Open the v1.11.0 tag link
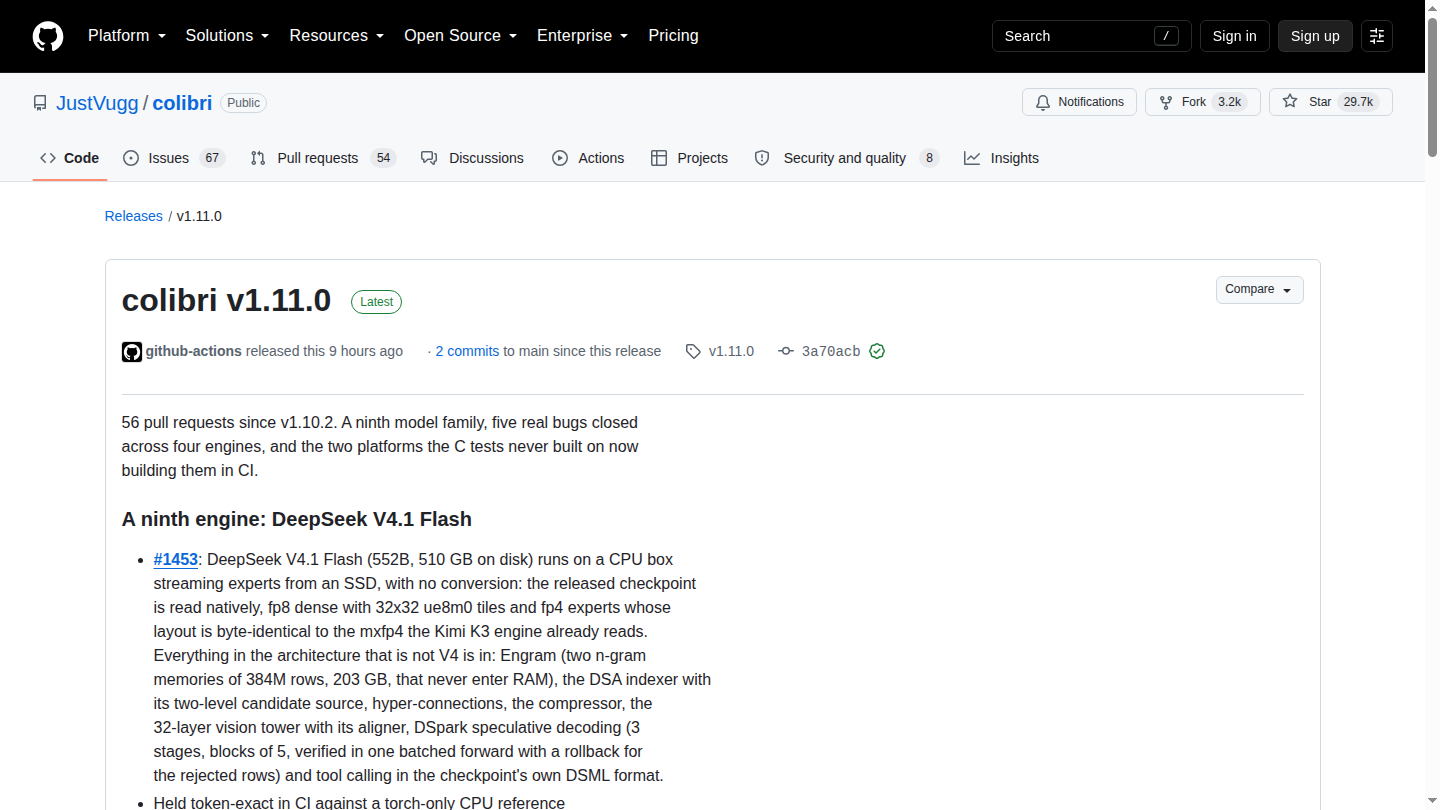Viewport: 1440px width, 810px height. click(x=731, y=351)
